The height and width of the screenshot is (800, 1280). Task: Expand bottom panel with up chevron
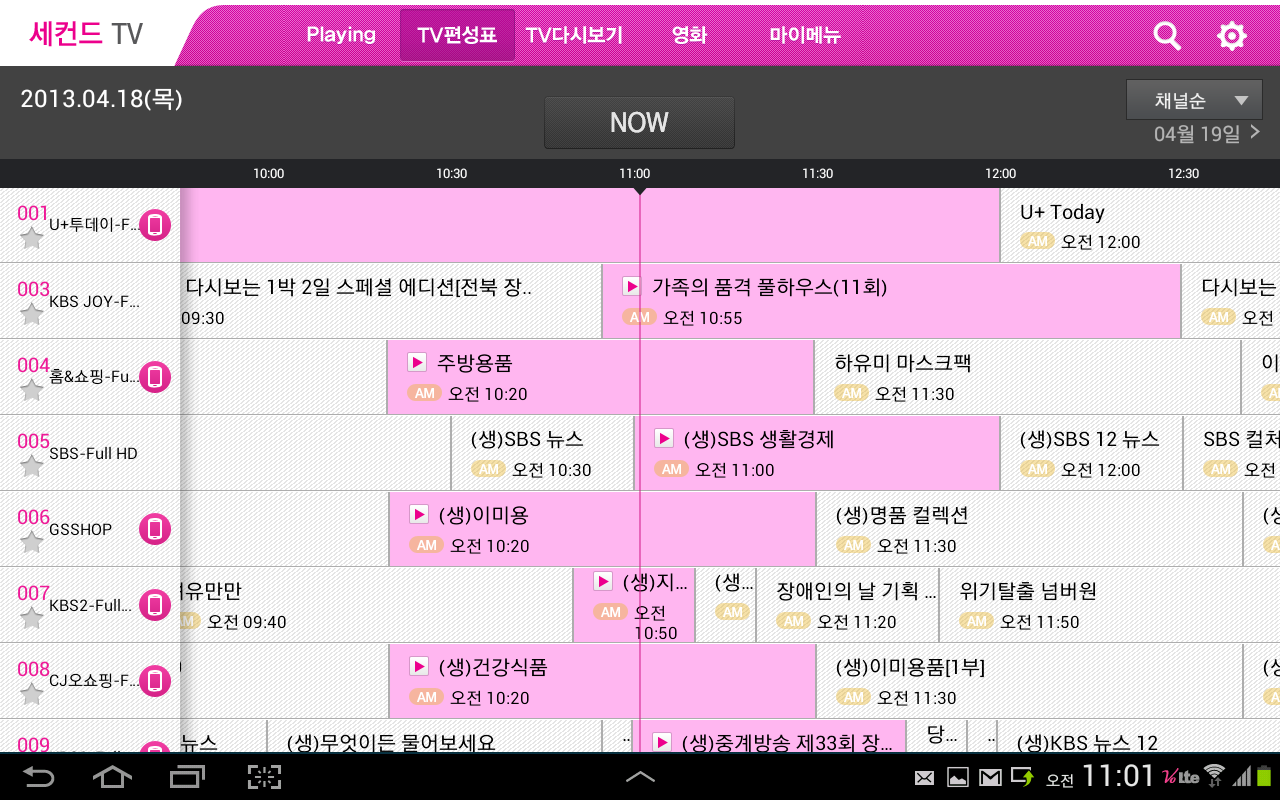coord(640,776)
